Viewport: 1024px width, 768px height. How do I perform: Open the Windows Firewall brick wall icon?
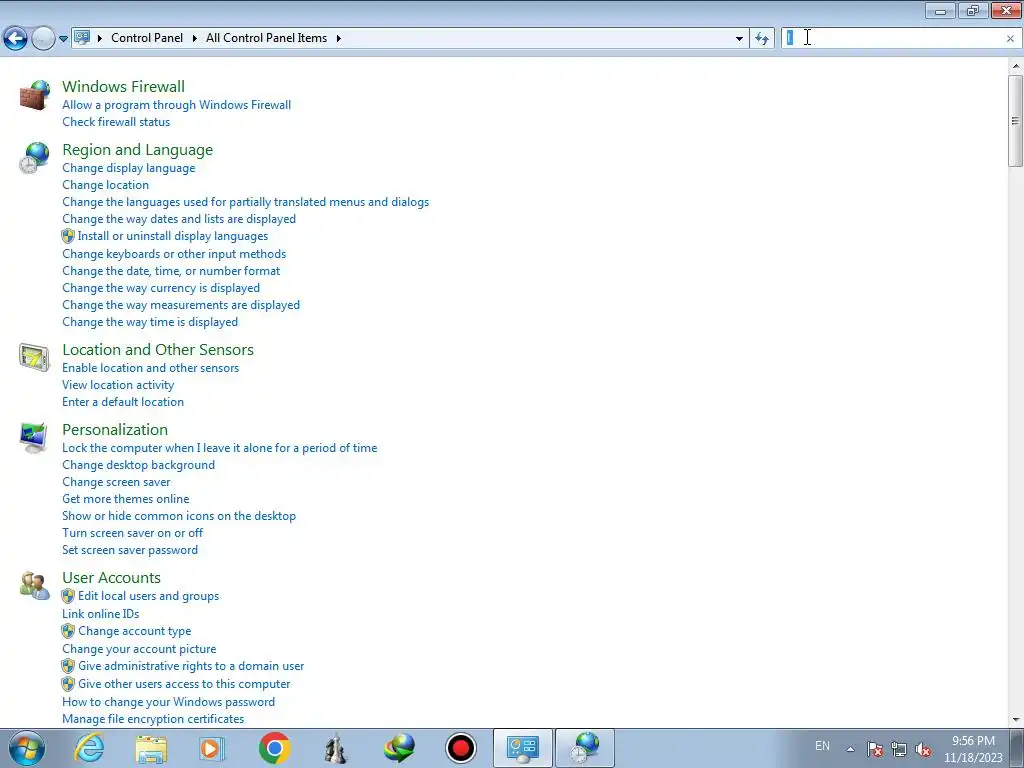(34, 95)
